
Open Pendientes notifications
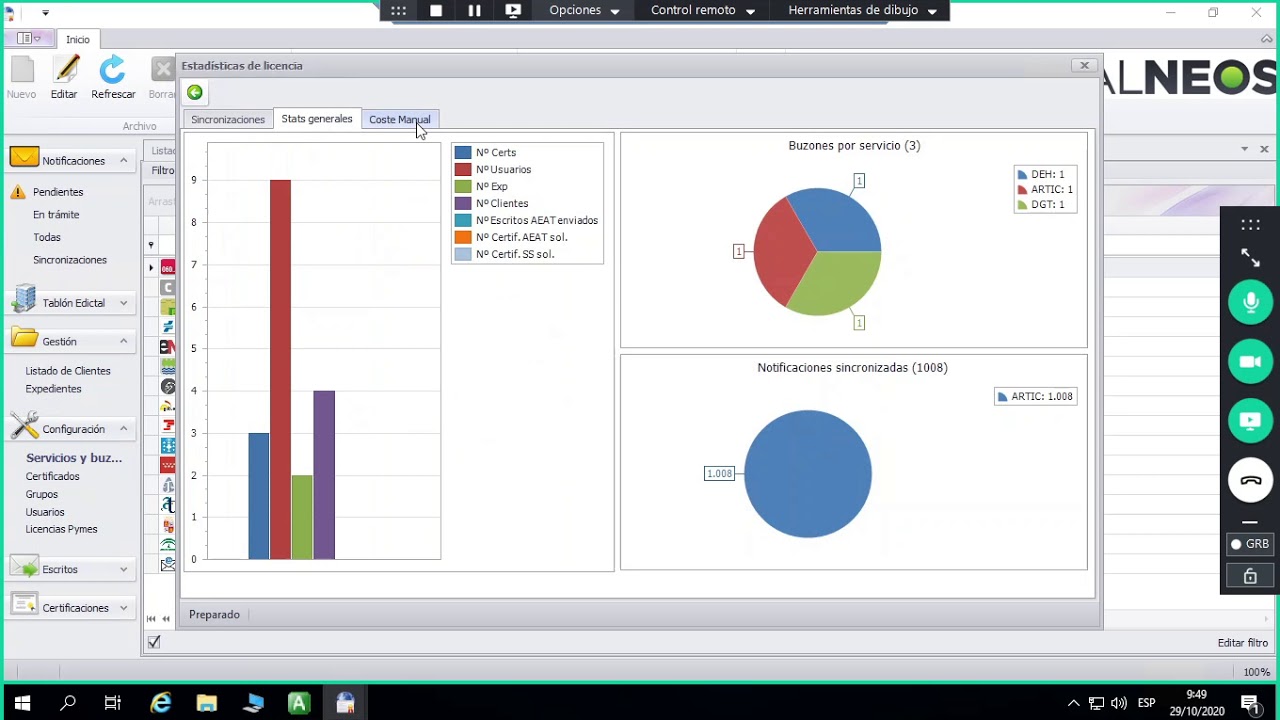tap(58, 191)
